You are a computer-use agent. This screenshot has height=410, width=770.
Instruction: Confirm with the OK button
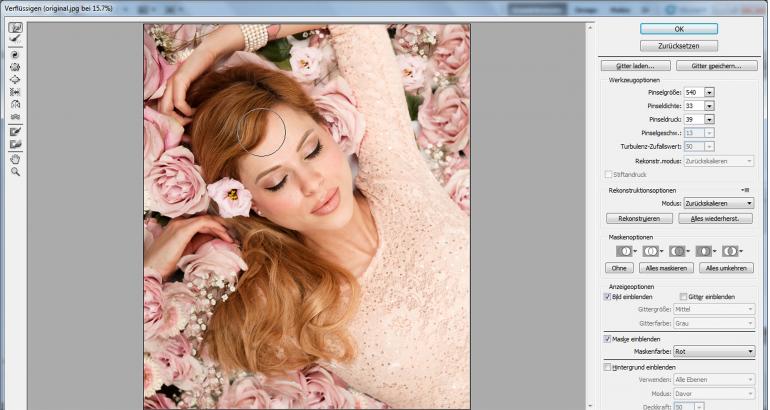click(679, 29)
